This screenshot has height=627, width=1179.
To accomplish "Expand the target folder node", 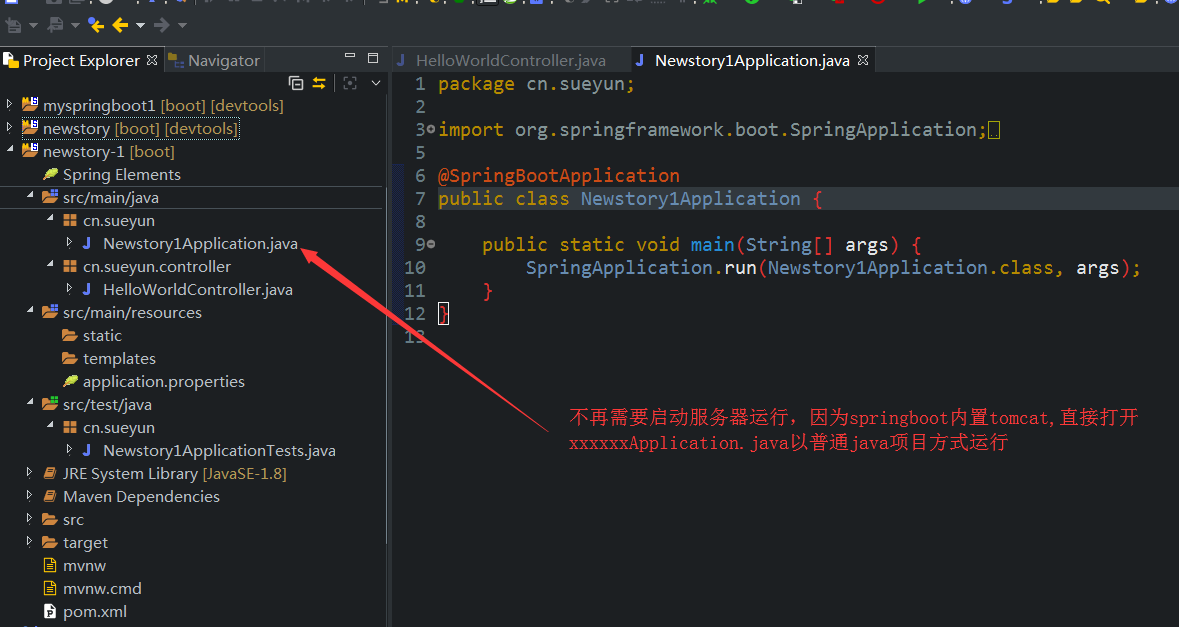I will 29,541.
